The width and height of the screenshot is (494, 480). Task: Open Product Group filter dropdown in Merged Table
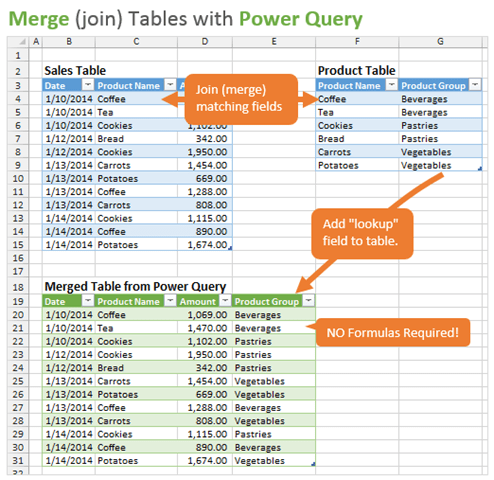click(x=309, y=301)
